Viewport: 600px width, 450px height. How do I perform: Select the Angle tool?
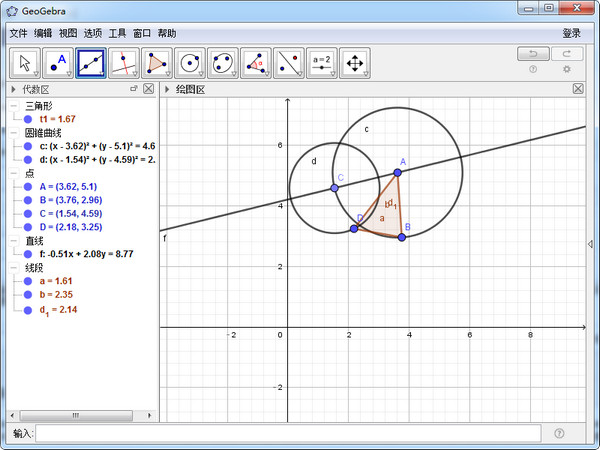(256, 64)
